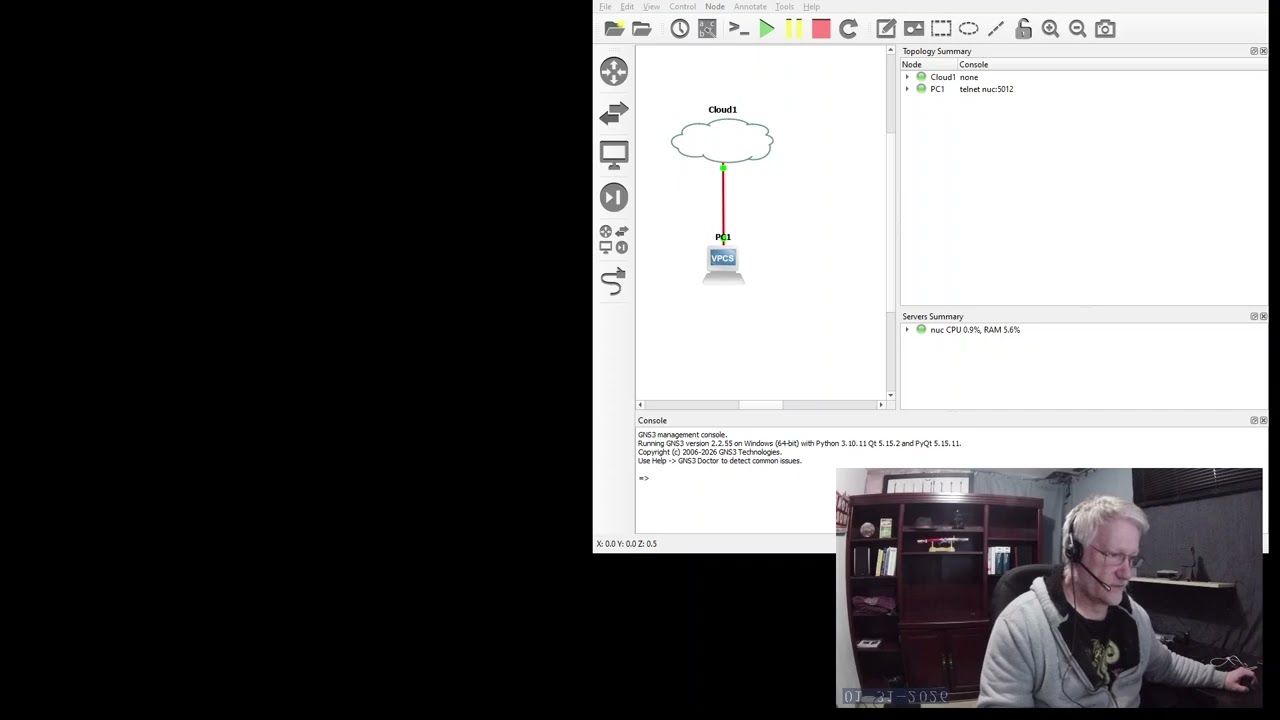This screenshot has height=720, width=1280.
Task: Open the Annotate menu
Action: 750,7
